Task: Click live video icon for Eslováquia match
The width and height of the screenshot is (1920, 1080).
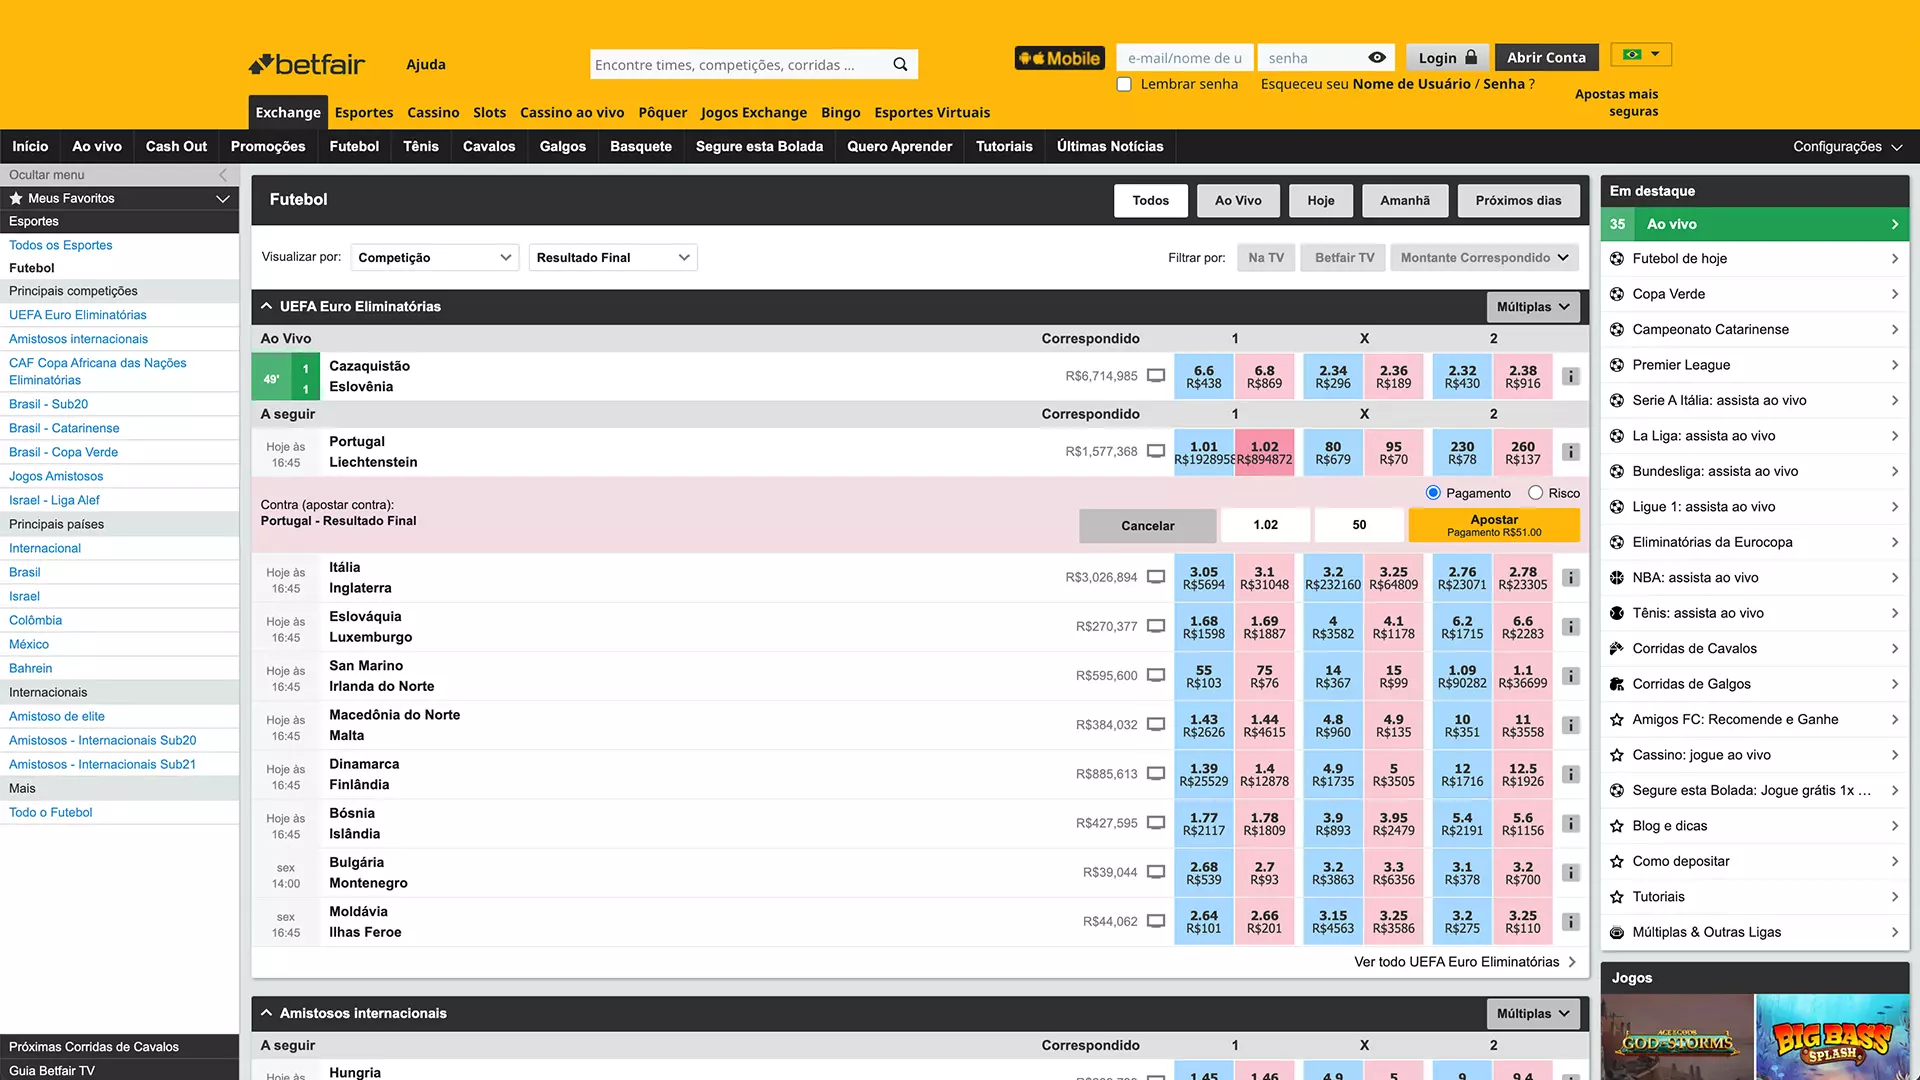Action: click(1156, 626)
